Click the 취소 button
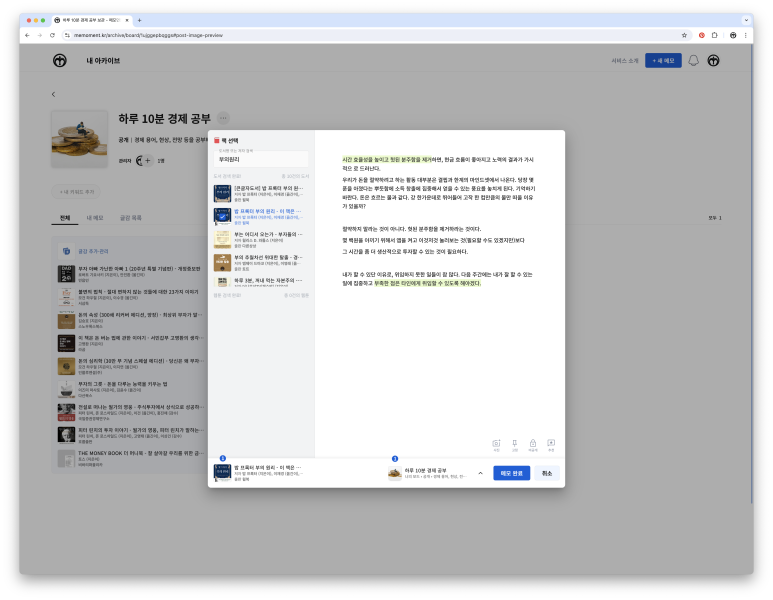The width and height of the screenshot is (773, 600). tap(547, 473)
